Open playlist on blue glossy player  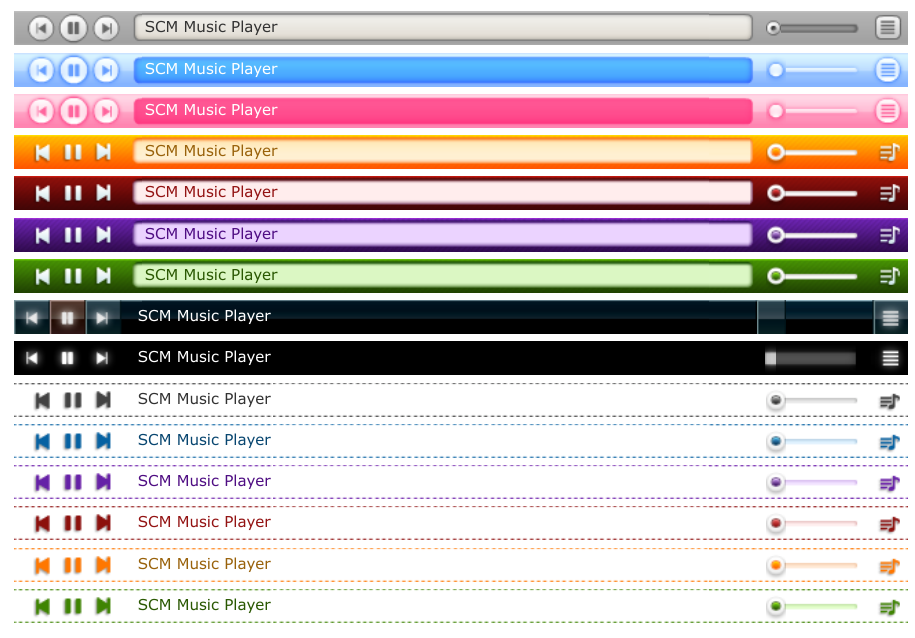(888, 70)
